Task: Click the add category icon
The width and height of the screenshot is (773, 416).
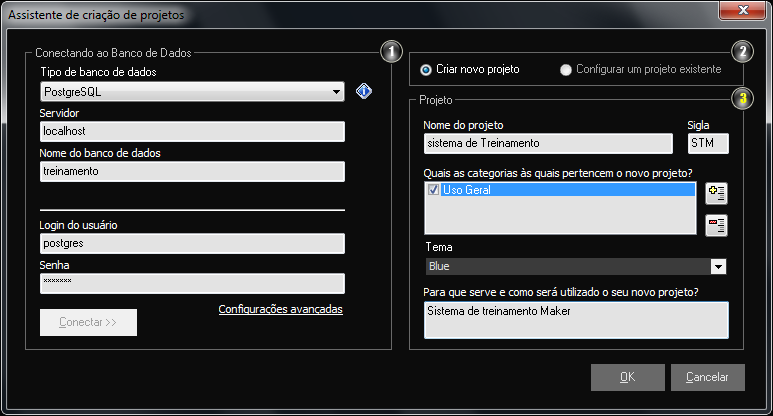Action: [716, 194]
